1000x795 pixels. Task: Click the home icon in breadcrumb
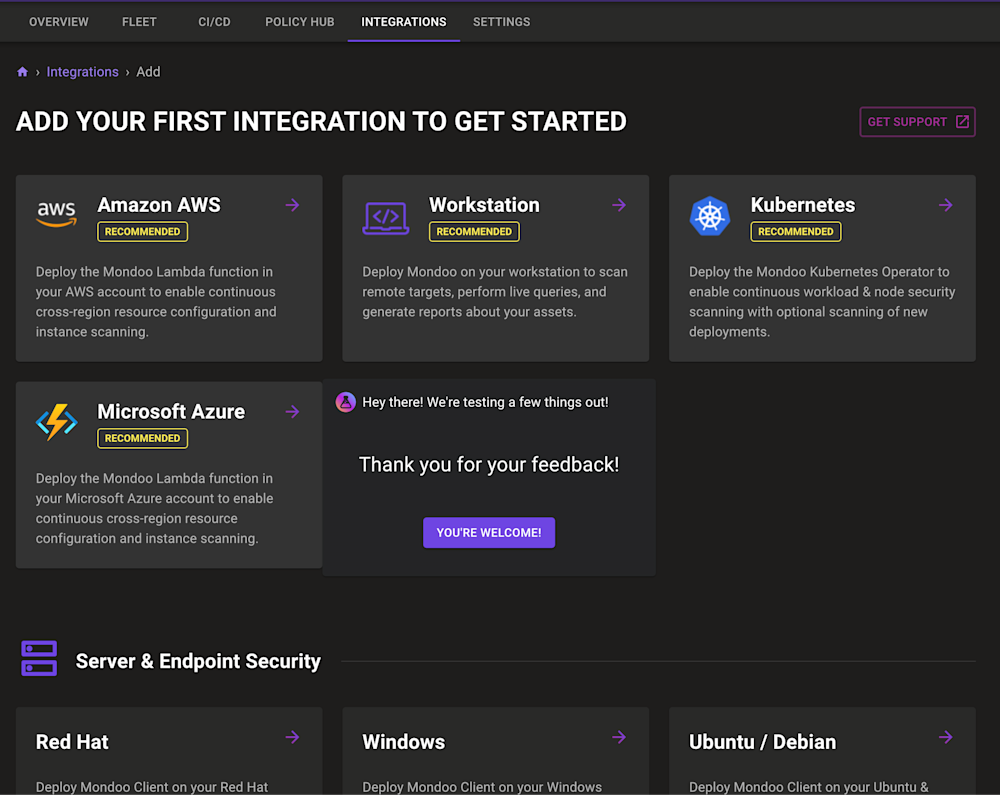22,72
